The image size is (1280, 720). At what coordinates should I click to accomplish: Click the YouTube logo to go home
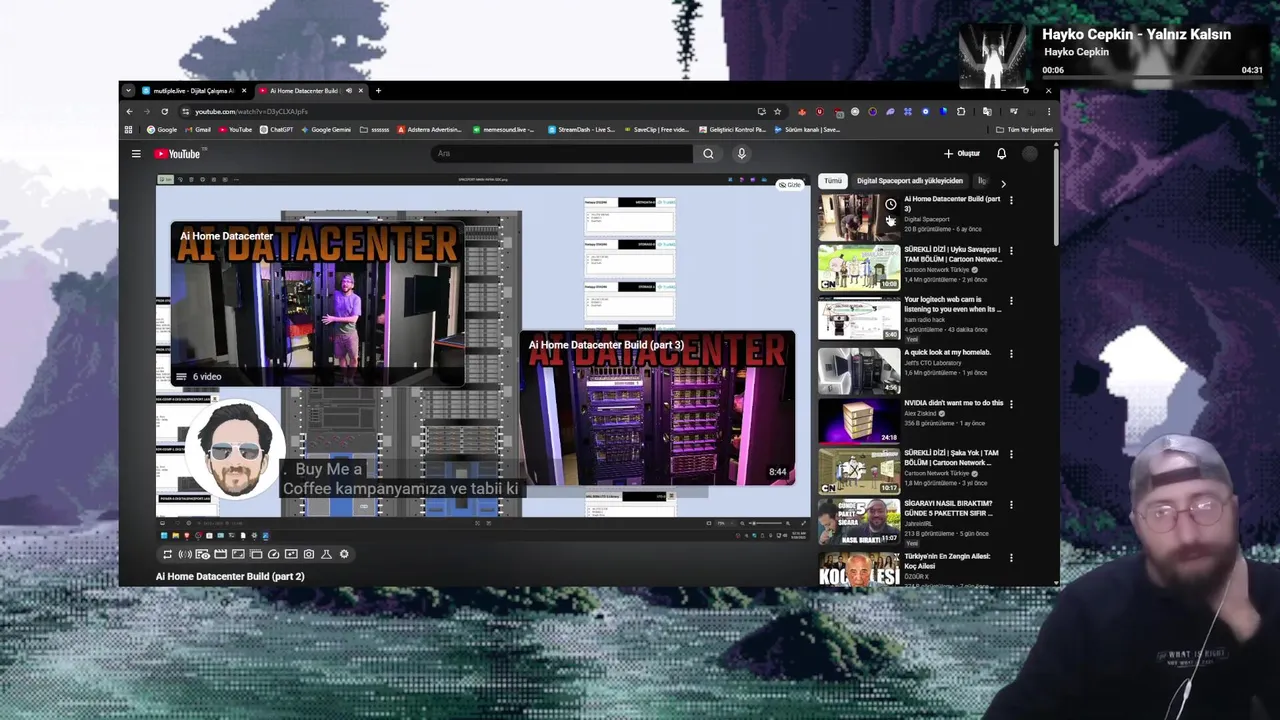tap(178, 154)
